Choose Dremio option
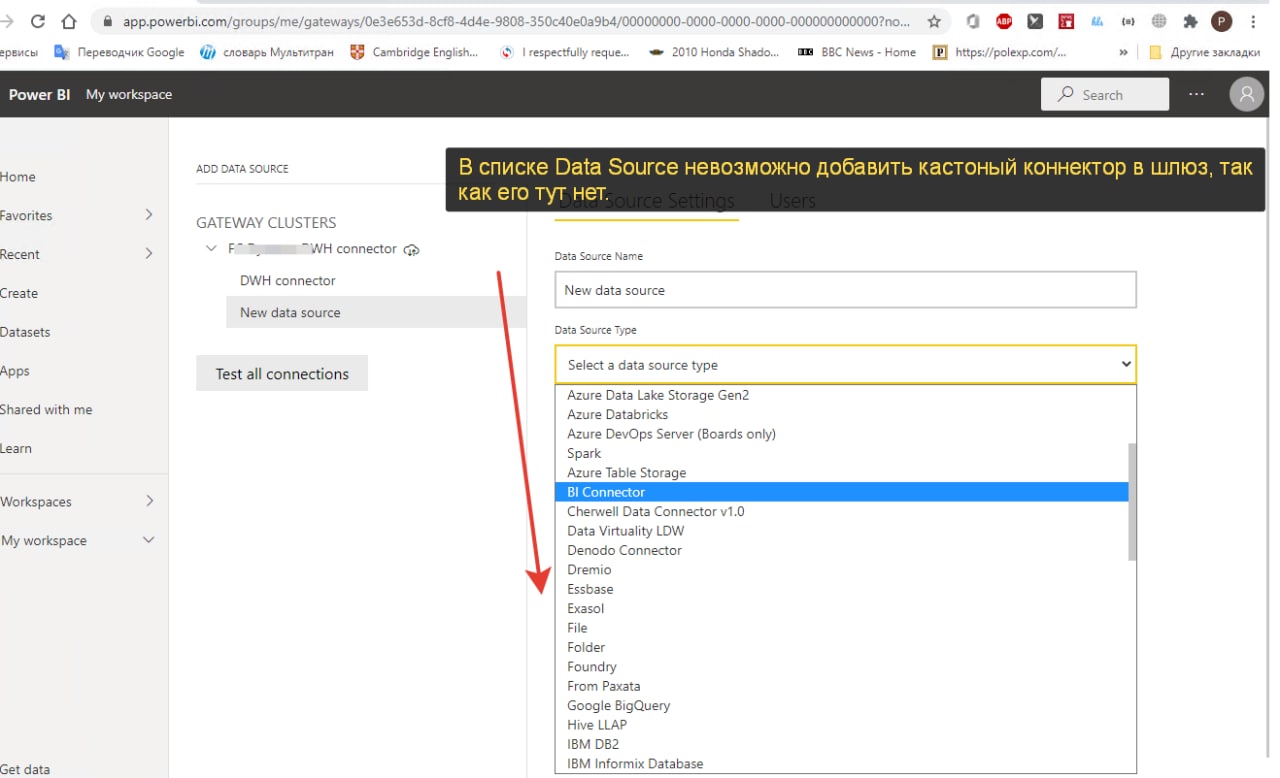The height and width of the screenshot is (778, 1280). [x=841, y=569]
